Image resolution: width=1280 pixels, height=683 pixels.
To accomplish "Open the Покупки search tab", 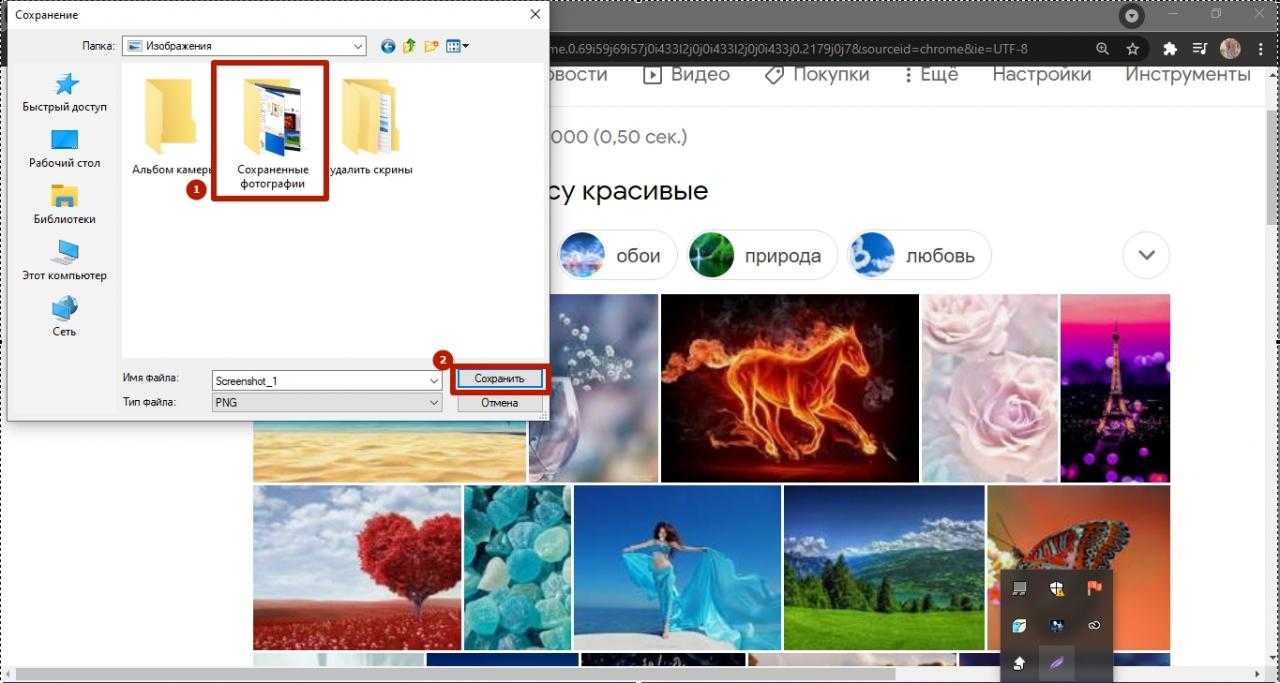I will tap(817, 74).
